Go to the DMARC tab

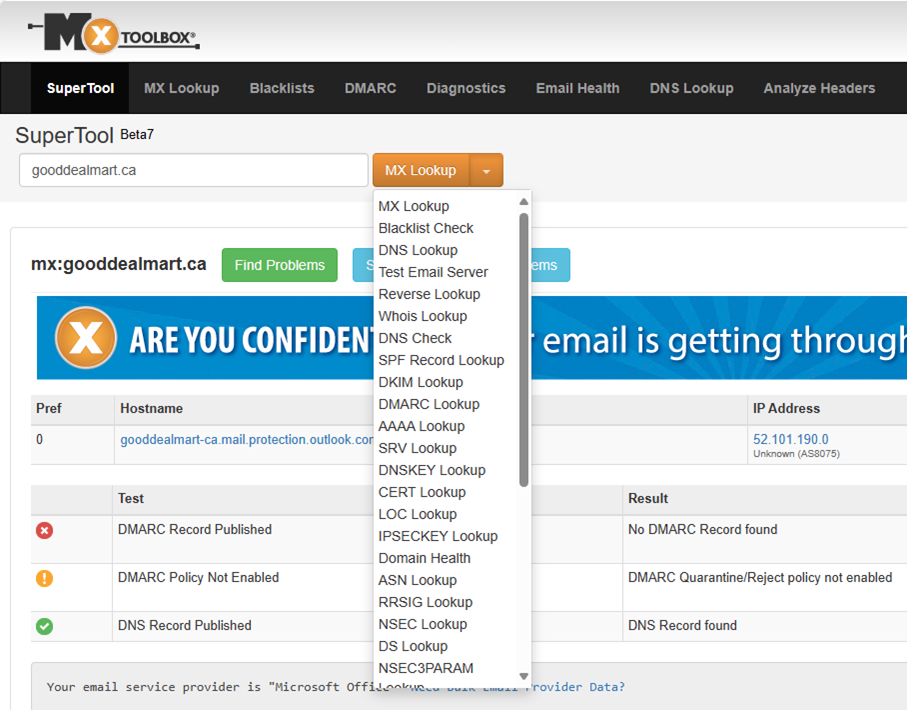click(370, 88)
